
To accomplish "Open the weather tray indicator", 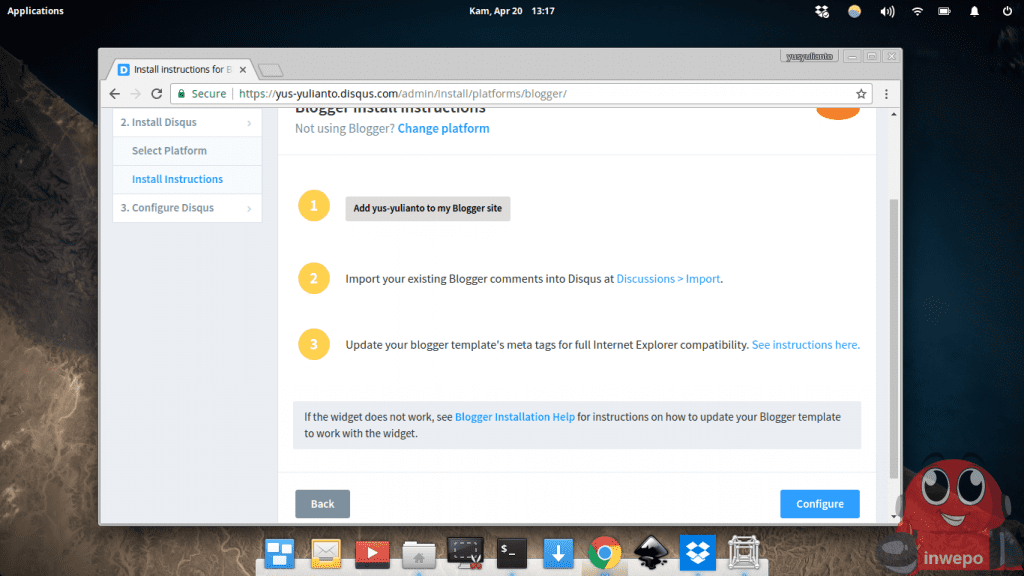I will (x=854, y=11).
